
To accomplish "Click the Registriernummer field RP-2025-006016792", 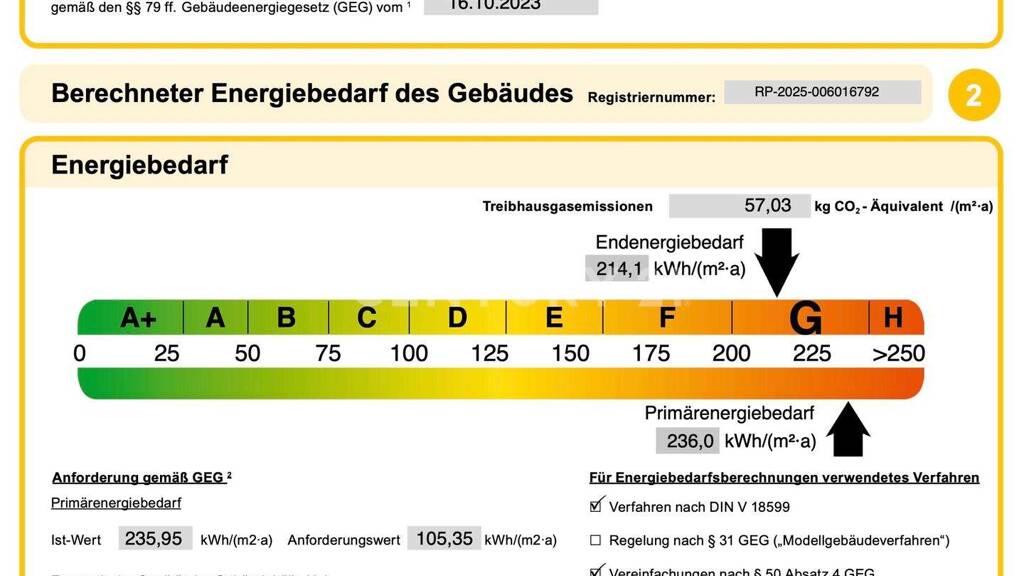I will click(x=822, y=92).
